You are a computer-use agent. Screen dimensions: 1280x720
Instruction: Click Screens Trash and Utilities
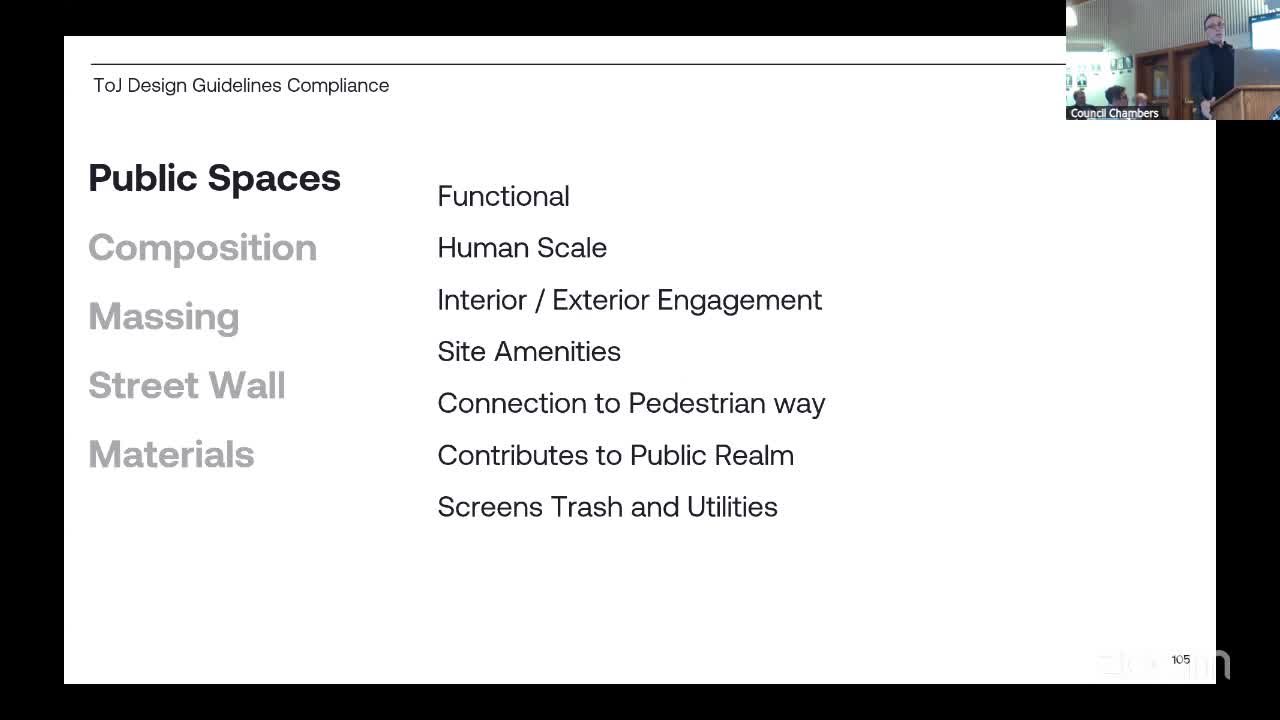tap(607, 507)
